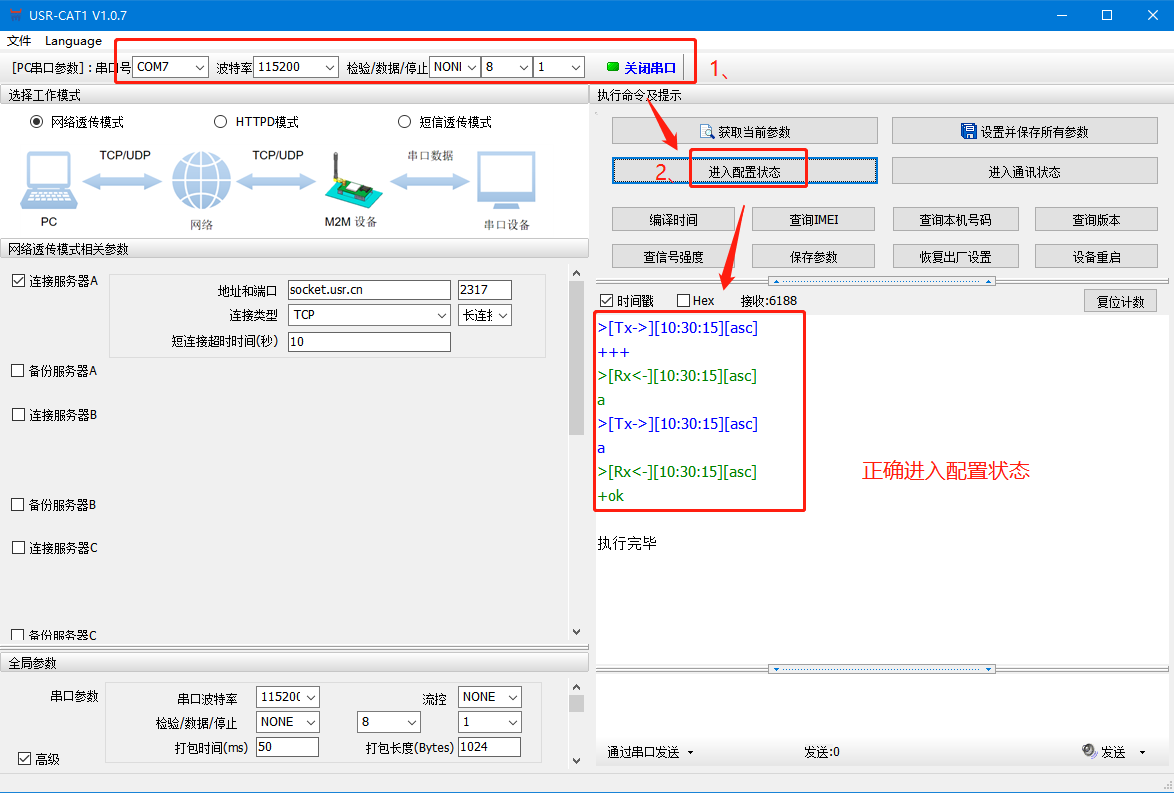Open the Language menu

(73, 41)
